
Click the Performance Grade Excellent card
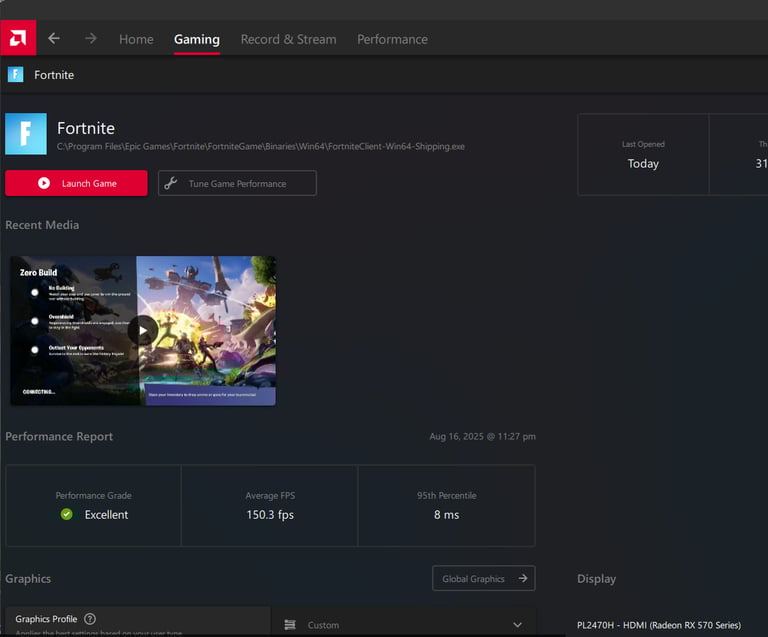point(93,505)
